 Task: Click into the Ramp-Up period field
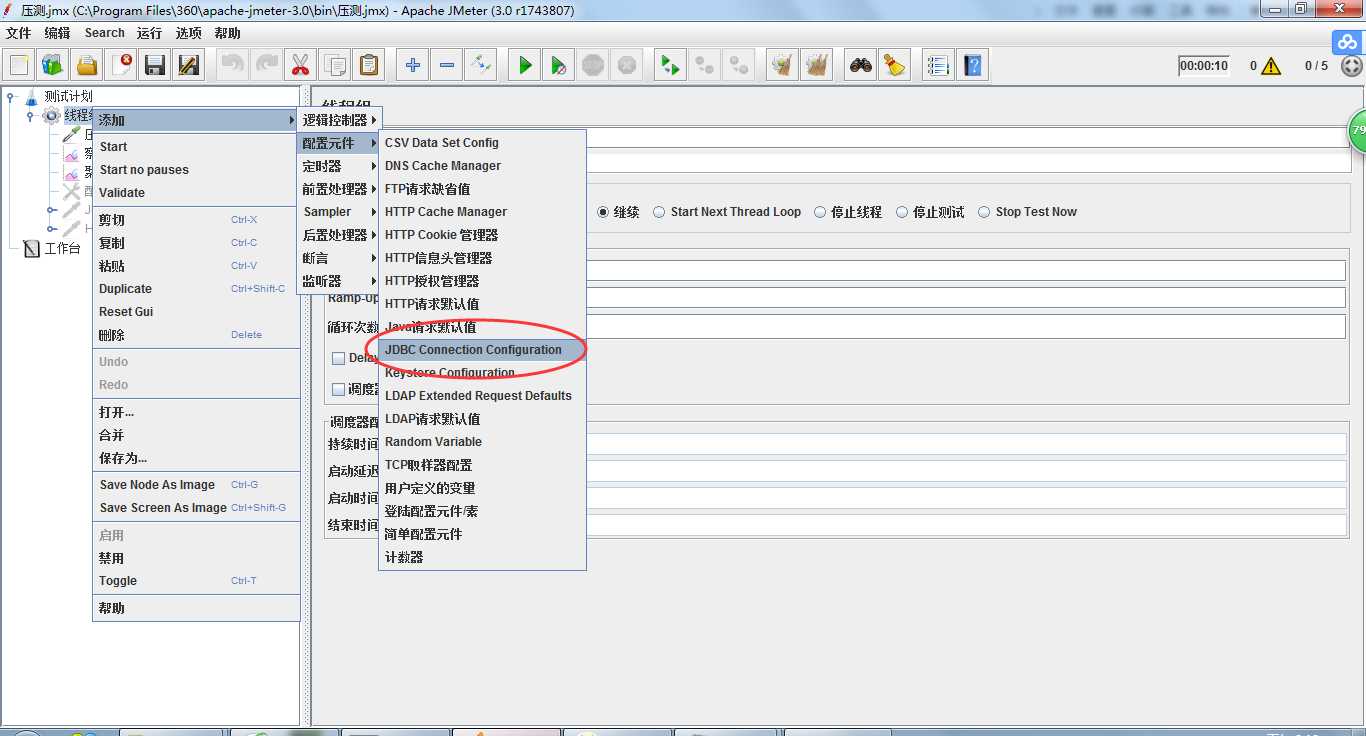click(x=965, y=298)
